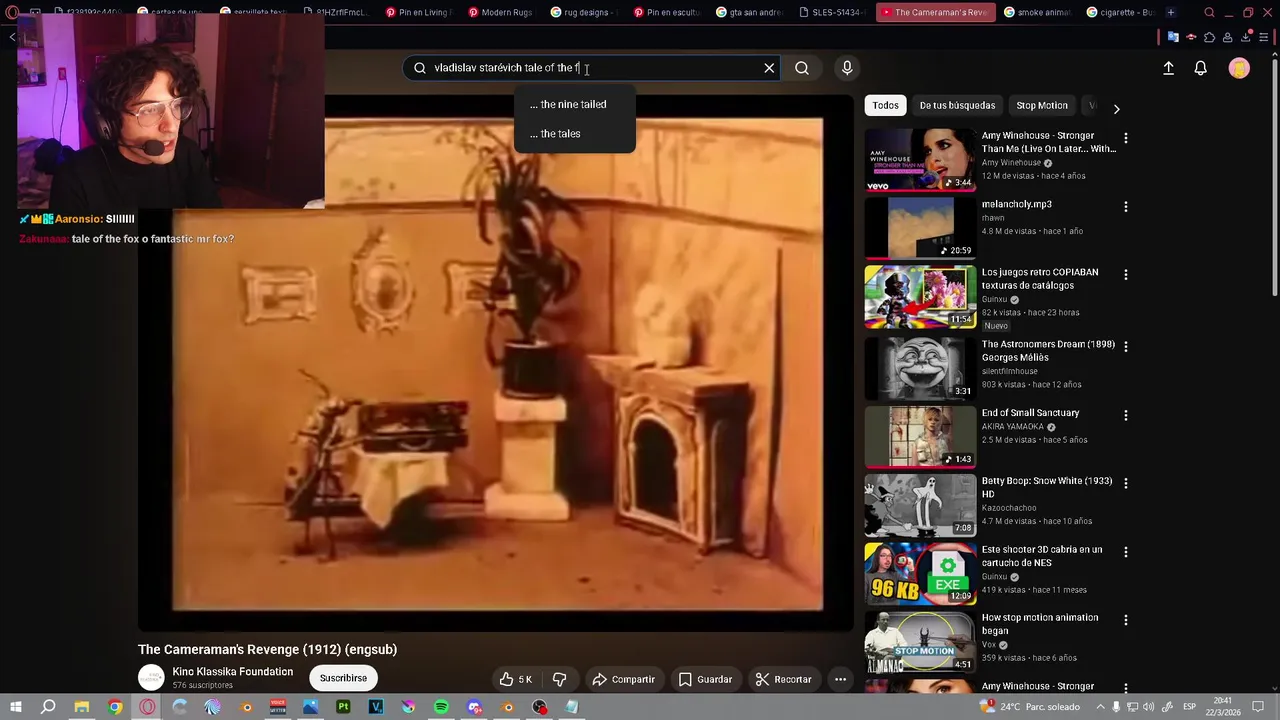This screenshot has width=1280, height=720.
Task: Open the Kino Klassika Foundation channel name
Action: (232, 672)
